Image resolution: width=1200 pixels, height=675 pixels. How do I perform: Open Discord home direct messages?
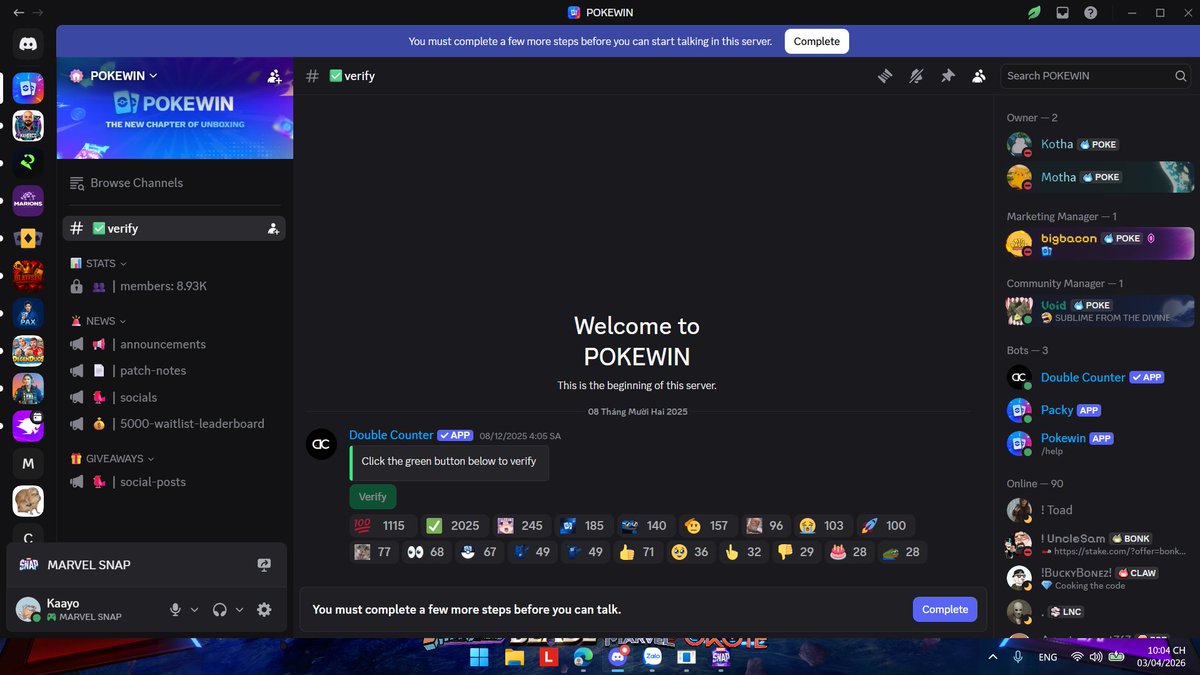pos(27,43)
